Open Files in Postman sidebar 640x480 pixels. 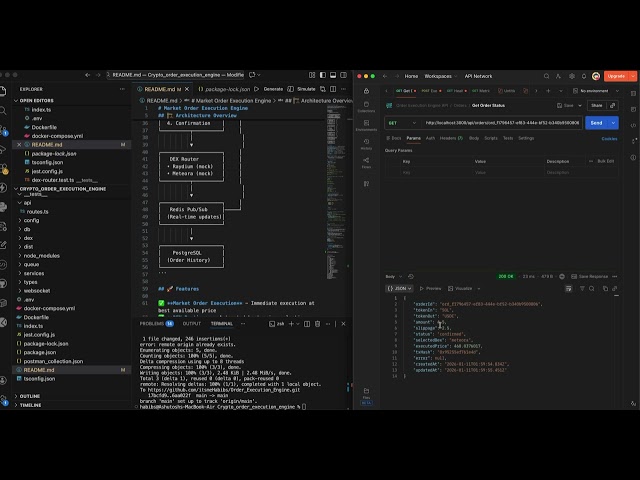(366, 393)
